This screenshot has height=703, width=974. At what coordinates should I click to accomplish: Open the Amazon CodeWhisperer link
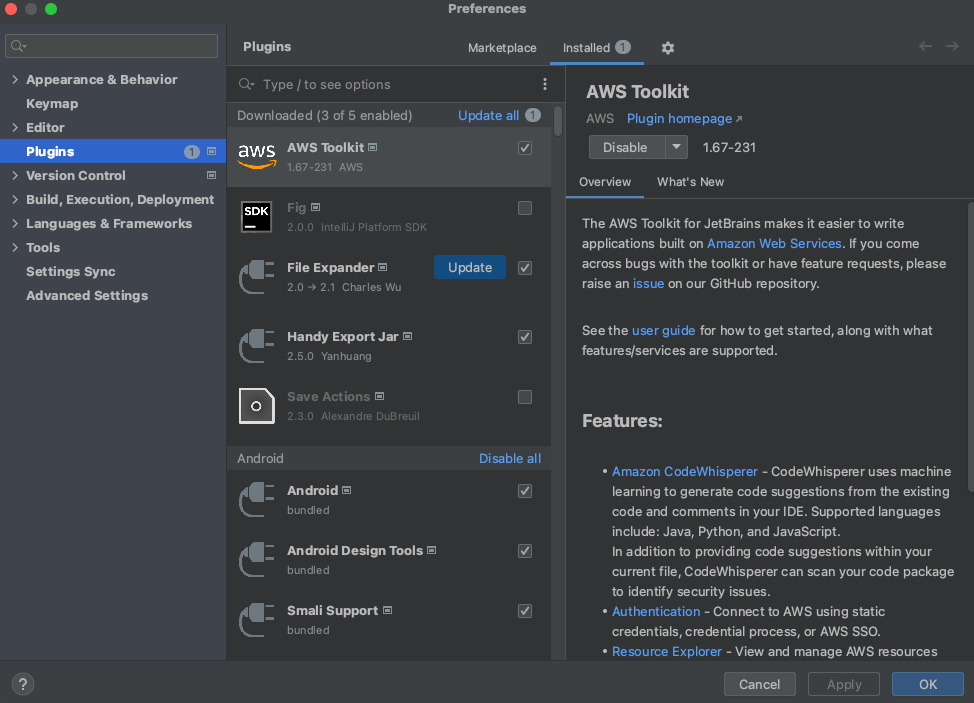(685, 471)
